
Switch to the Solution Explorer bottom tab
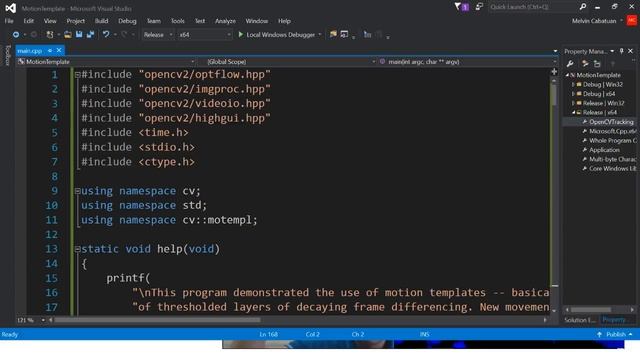580,320
